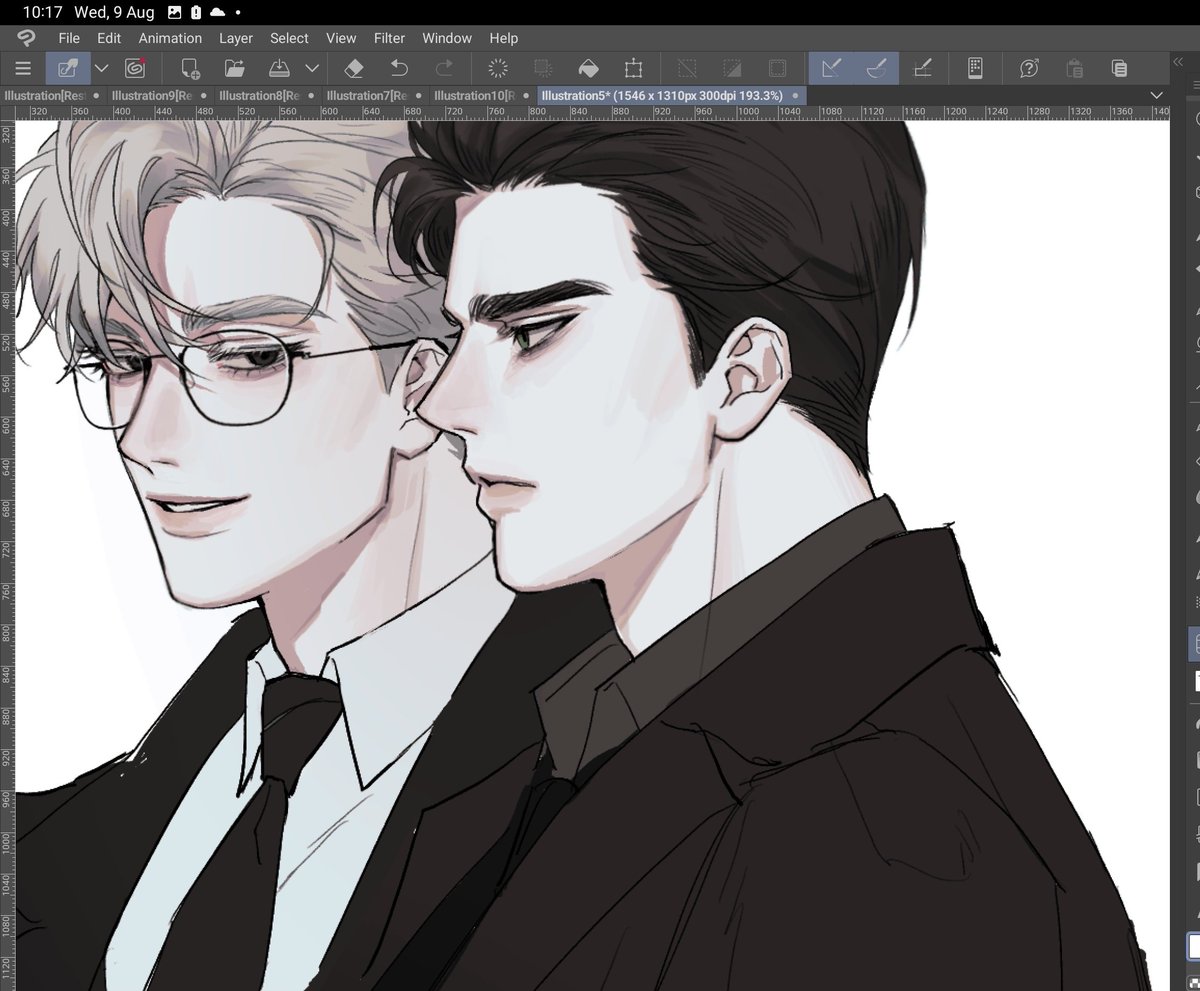Tap the cloud notification icon in status bar
1200x991 pixels.
pyautogui.click(x=216, y=12)
